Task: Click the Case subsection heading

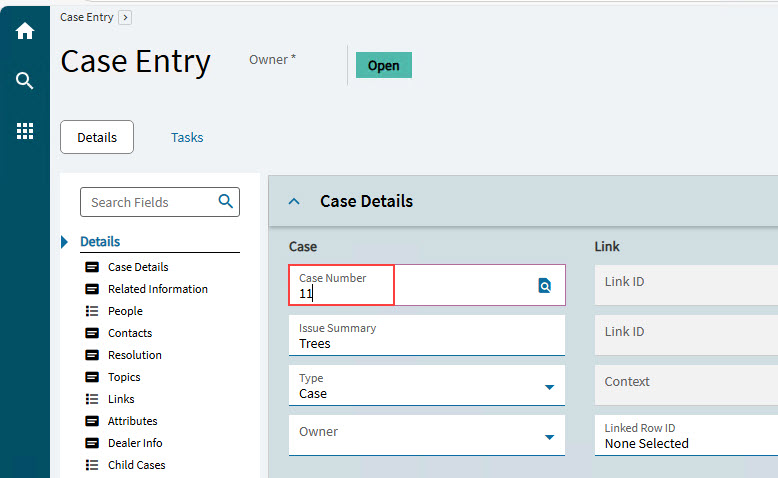Action: [303, 247]
